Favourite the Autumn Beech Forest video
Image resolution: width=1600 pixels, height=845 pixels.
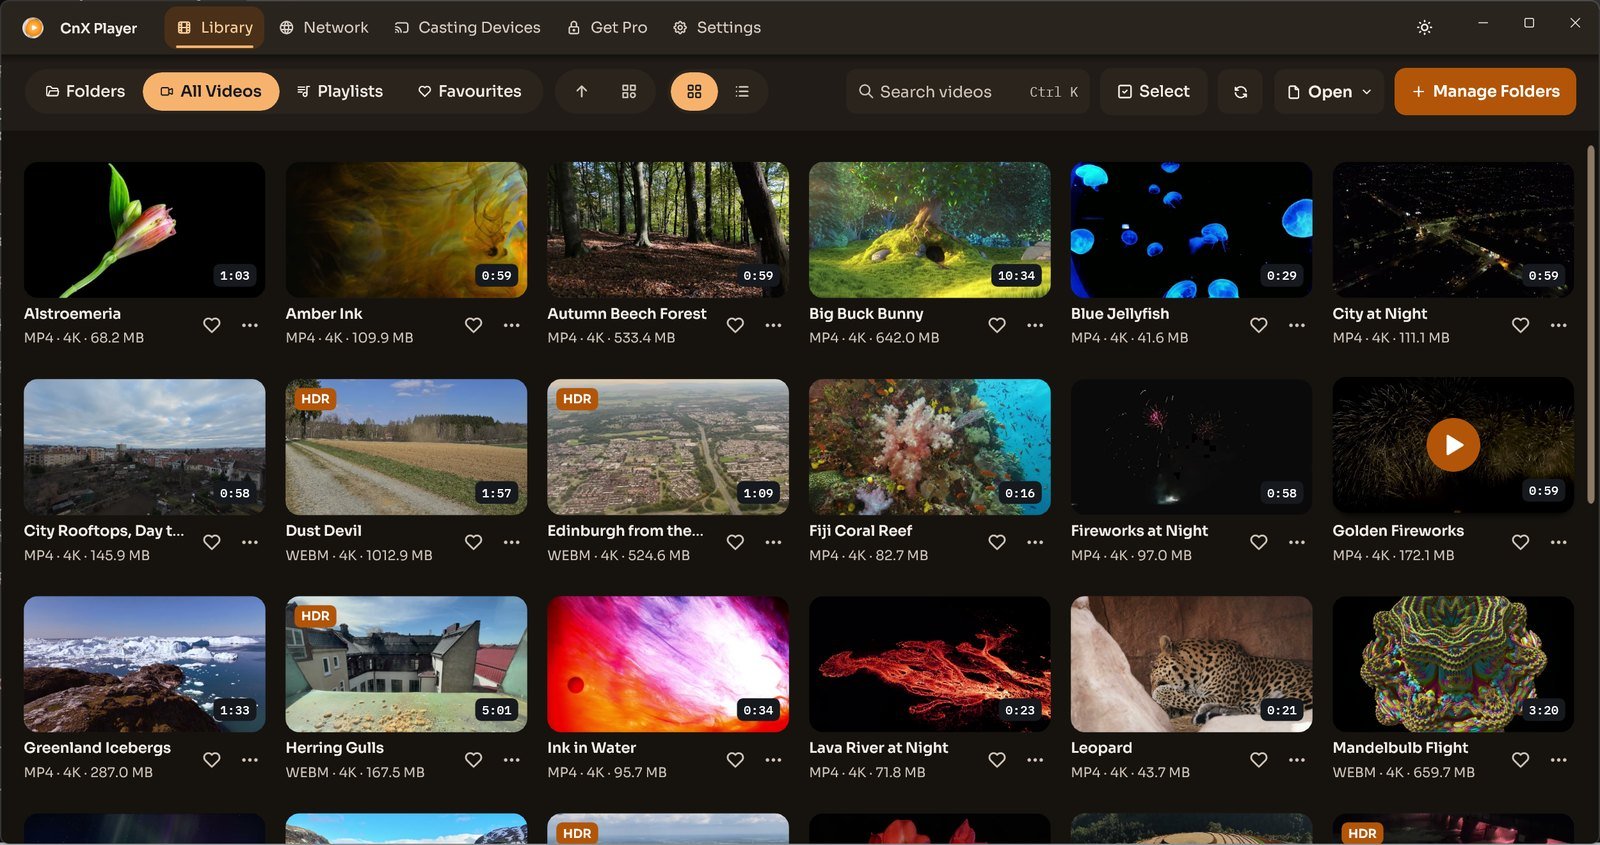pyautogui.click(x=735, y=325)
